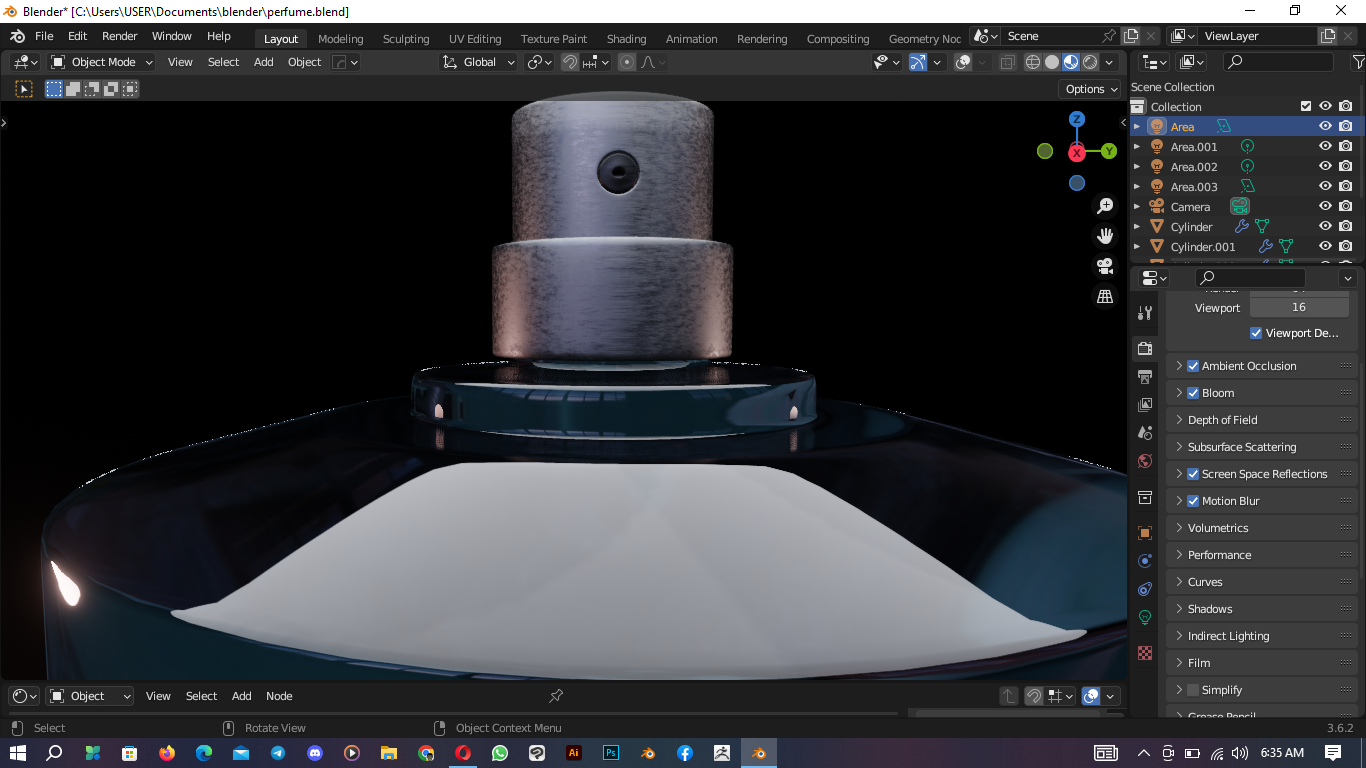Select Area.003 in the outliner
This screenshot has width=1366, height=768.
(x=1194, y=187)
